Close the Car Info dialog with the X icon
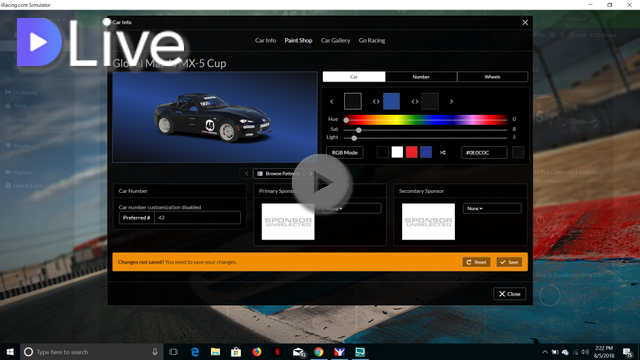This screenshot has height=360, width=640. click(525, 22)
